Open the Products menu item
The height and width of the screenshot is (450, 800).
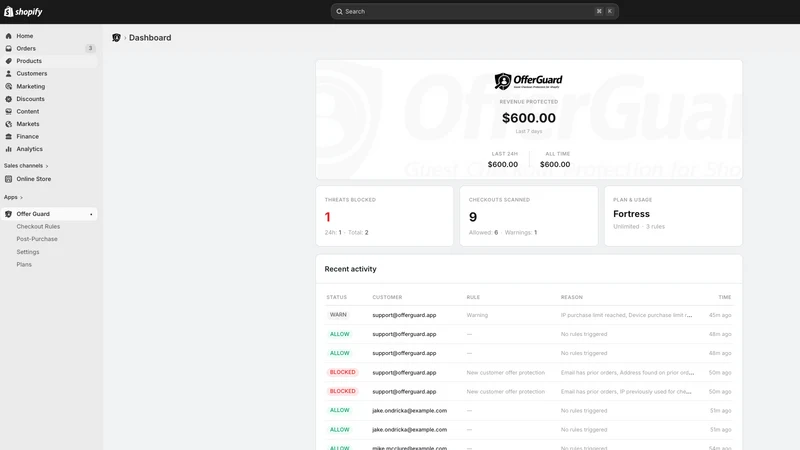click(x=48, y=61)
